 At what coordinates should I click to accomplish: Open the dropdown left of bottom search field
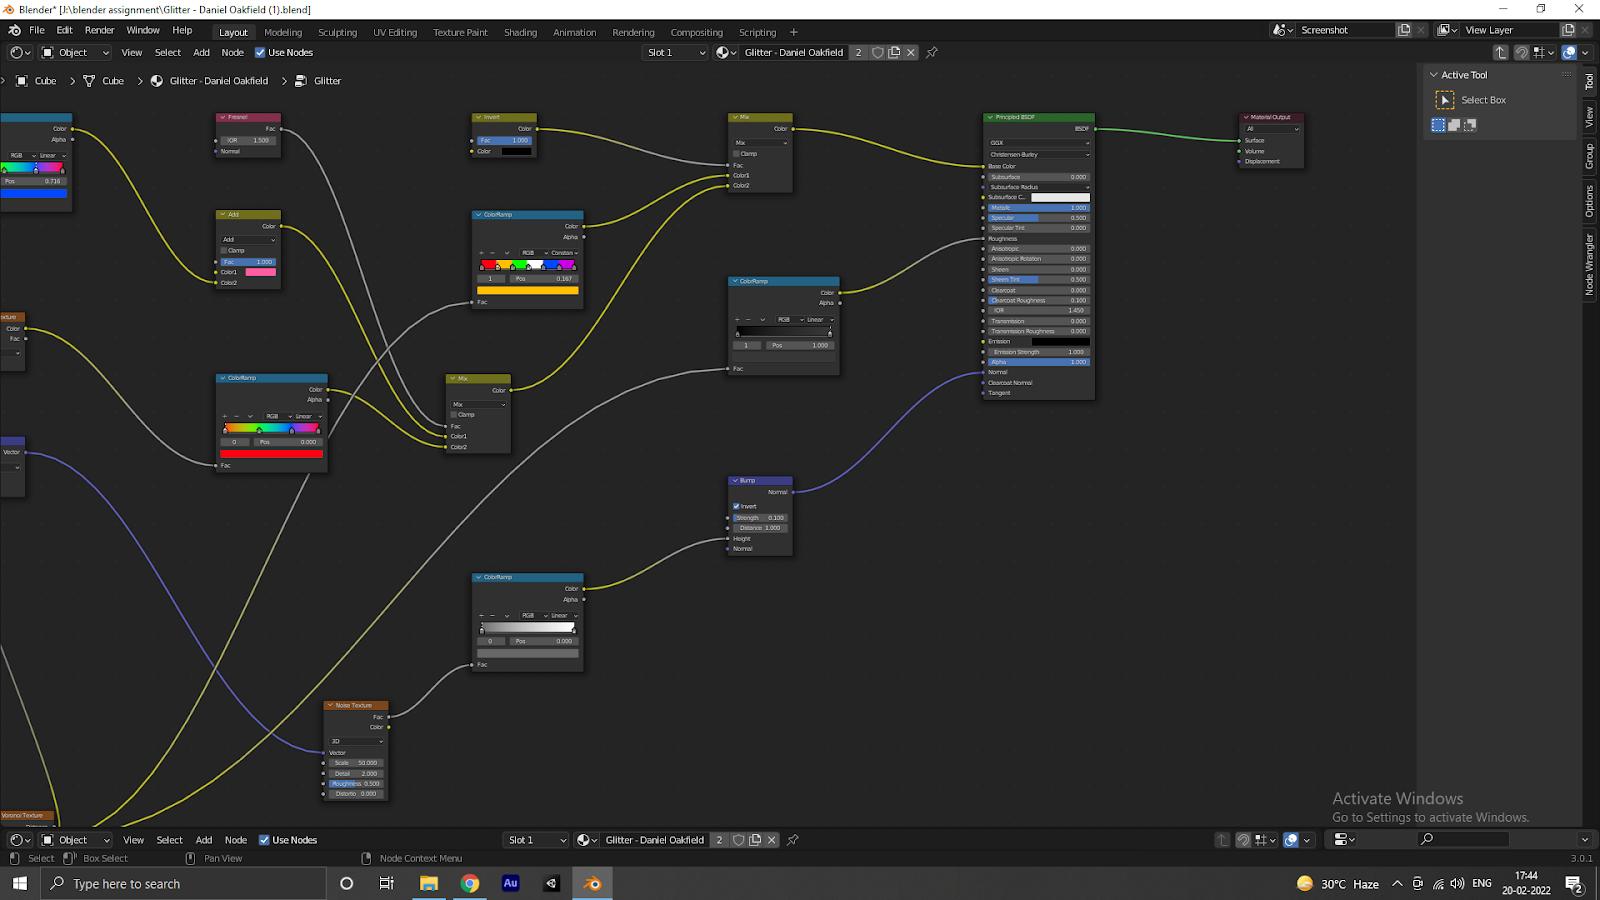(1344, 840)
